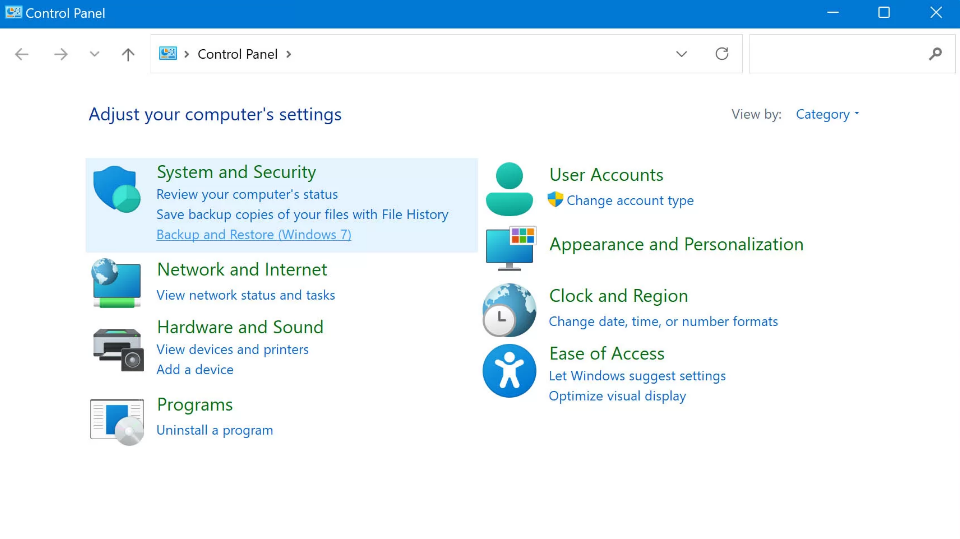
Task: Click the Appearance and Personalization monitor icon
Action: [x=510, y=248]
